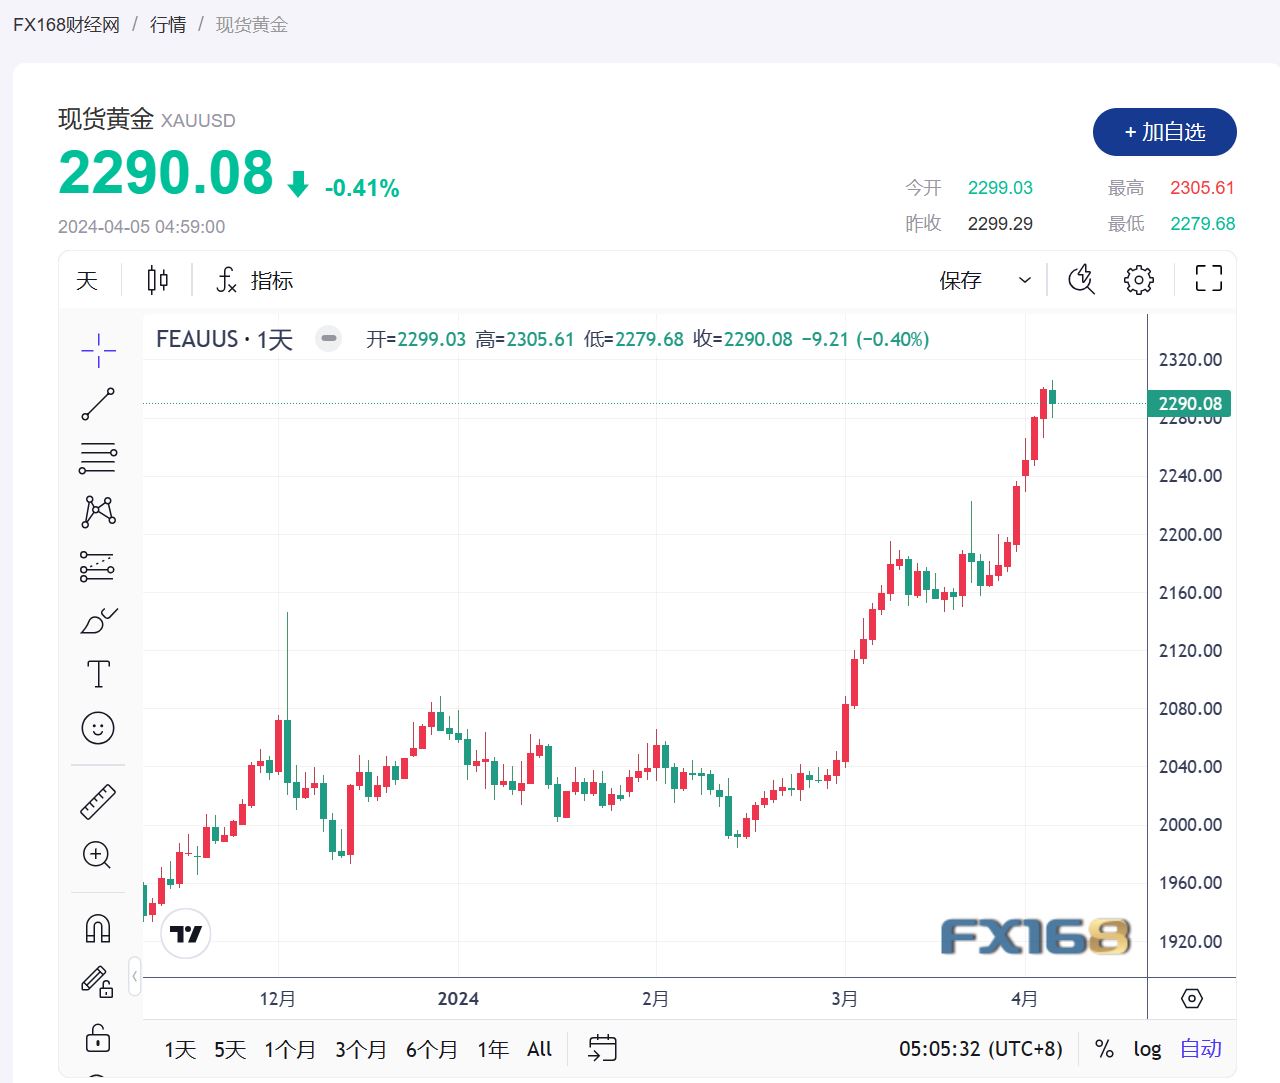Screen dimensions: 1280x1083
Task: Open the 天 interval selector
Action: [x=87, y=280]
